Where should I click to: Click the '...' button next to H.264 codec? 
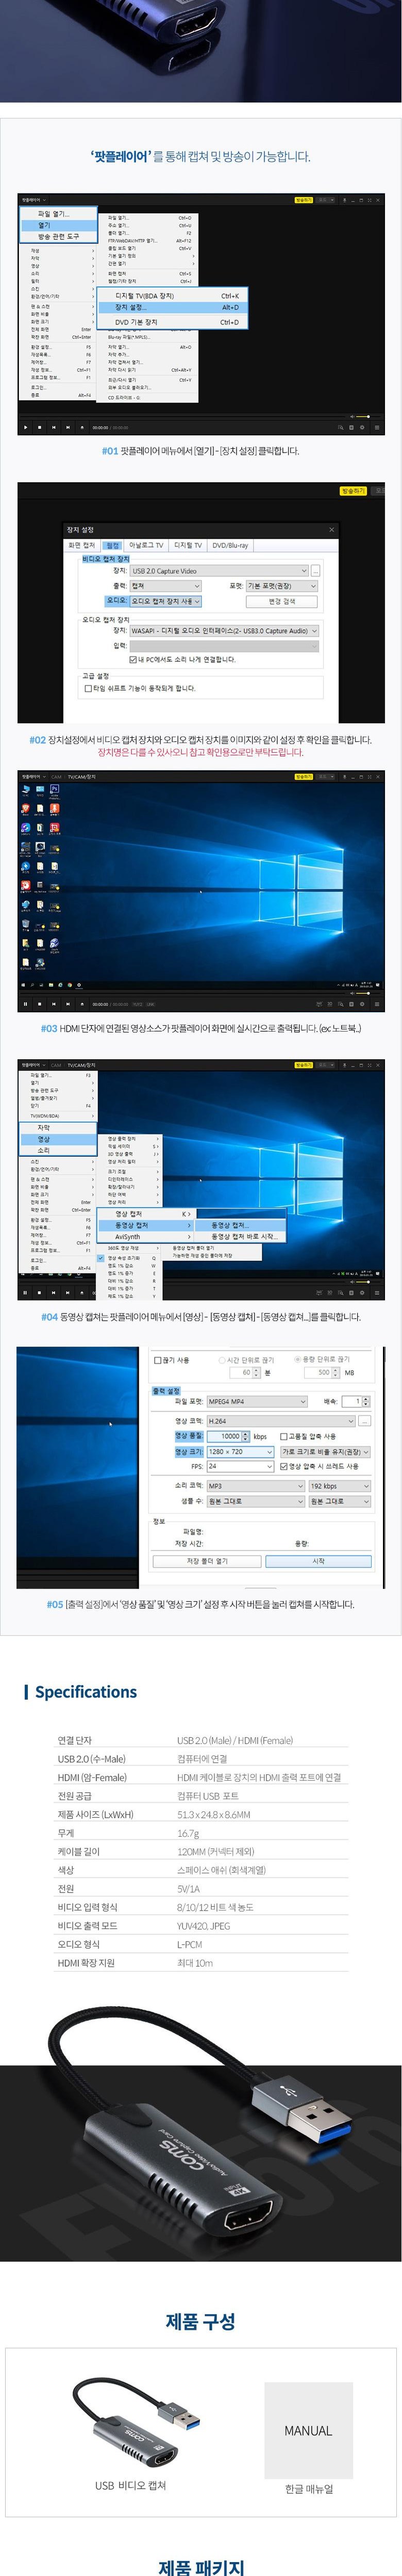coord(365,1420)
